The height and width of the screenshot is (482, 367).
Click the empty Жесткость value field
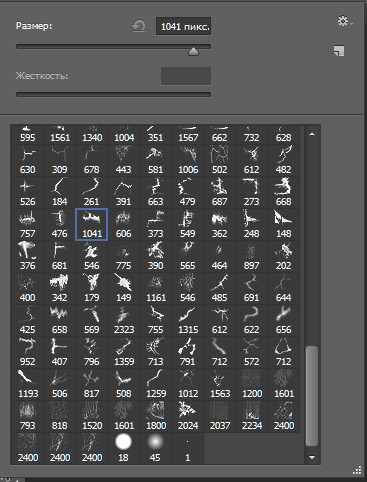click(186, 76)
